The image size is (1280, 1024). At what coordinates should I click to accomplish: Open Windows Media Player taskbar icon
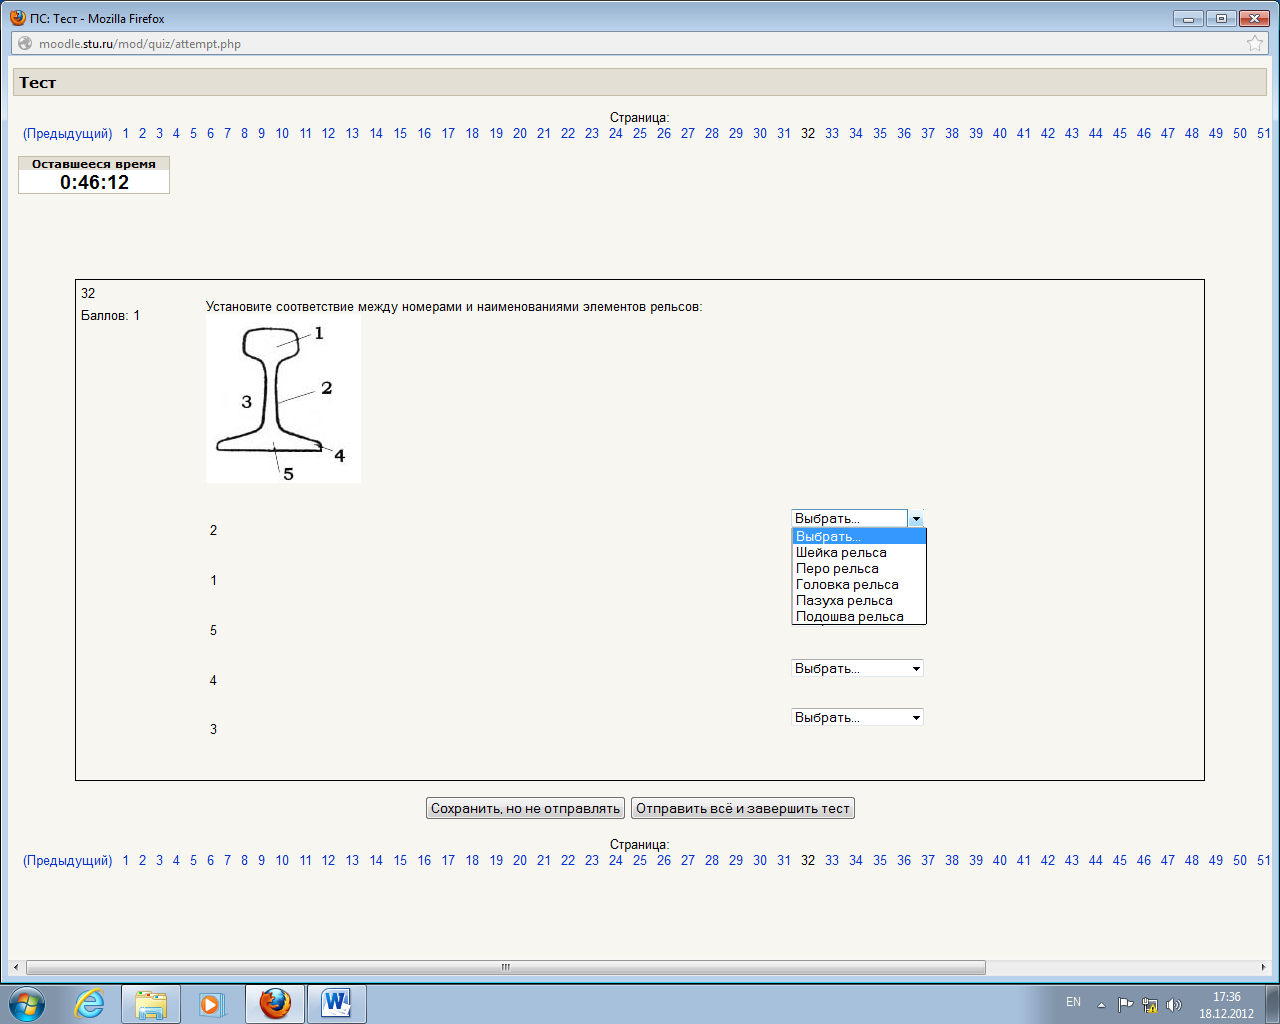[211, 1004]
